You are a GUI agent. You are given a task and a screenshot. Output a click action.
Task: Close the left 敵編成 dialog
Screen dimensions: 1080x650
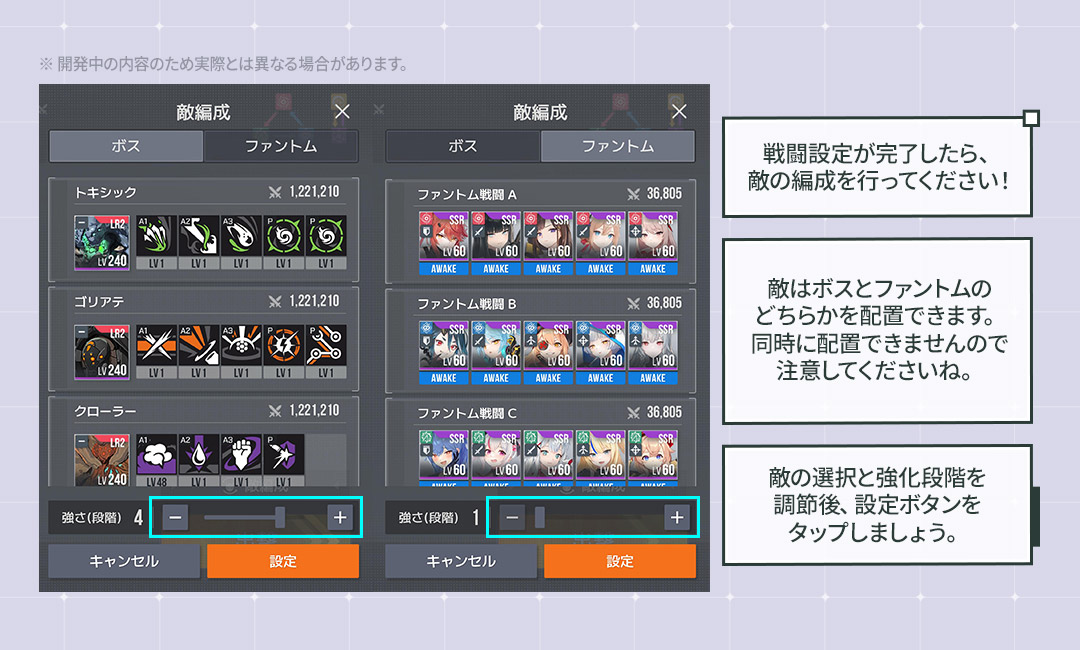pyautogui.click(x=342, y=112)
